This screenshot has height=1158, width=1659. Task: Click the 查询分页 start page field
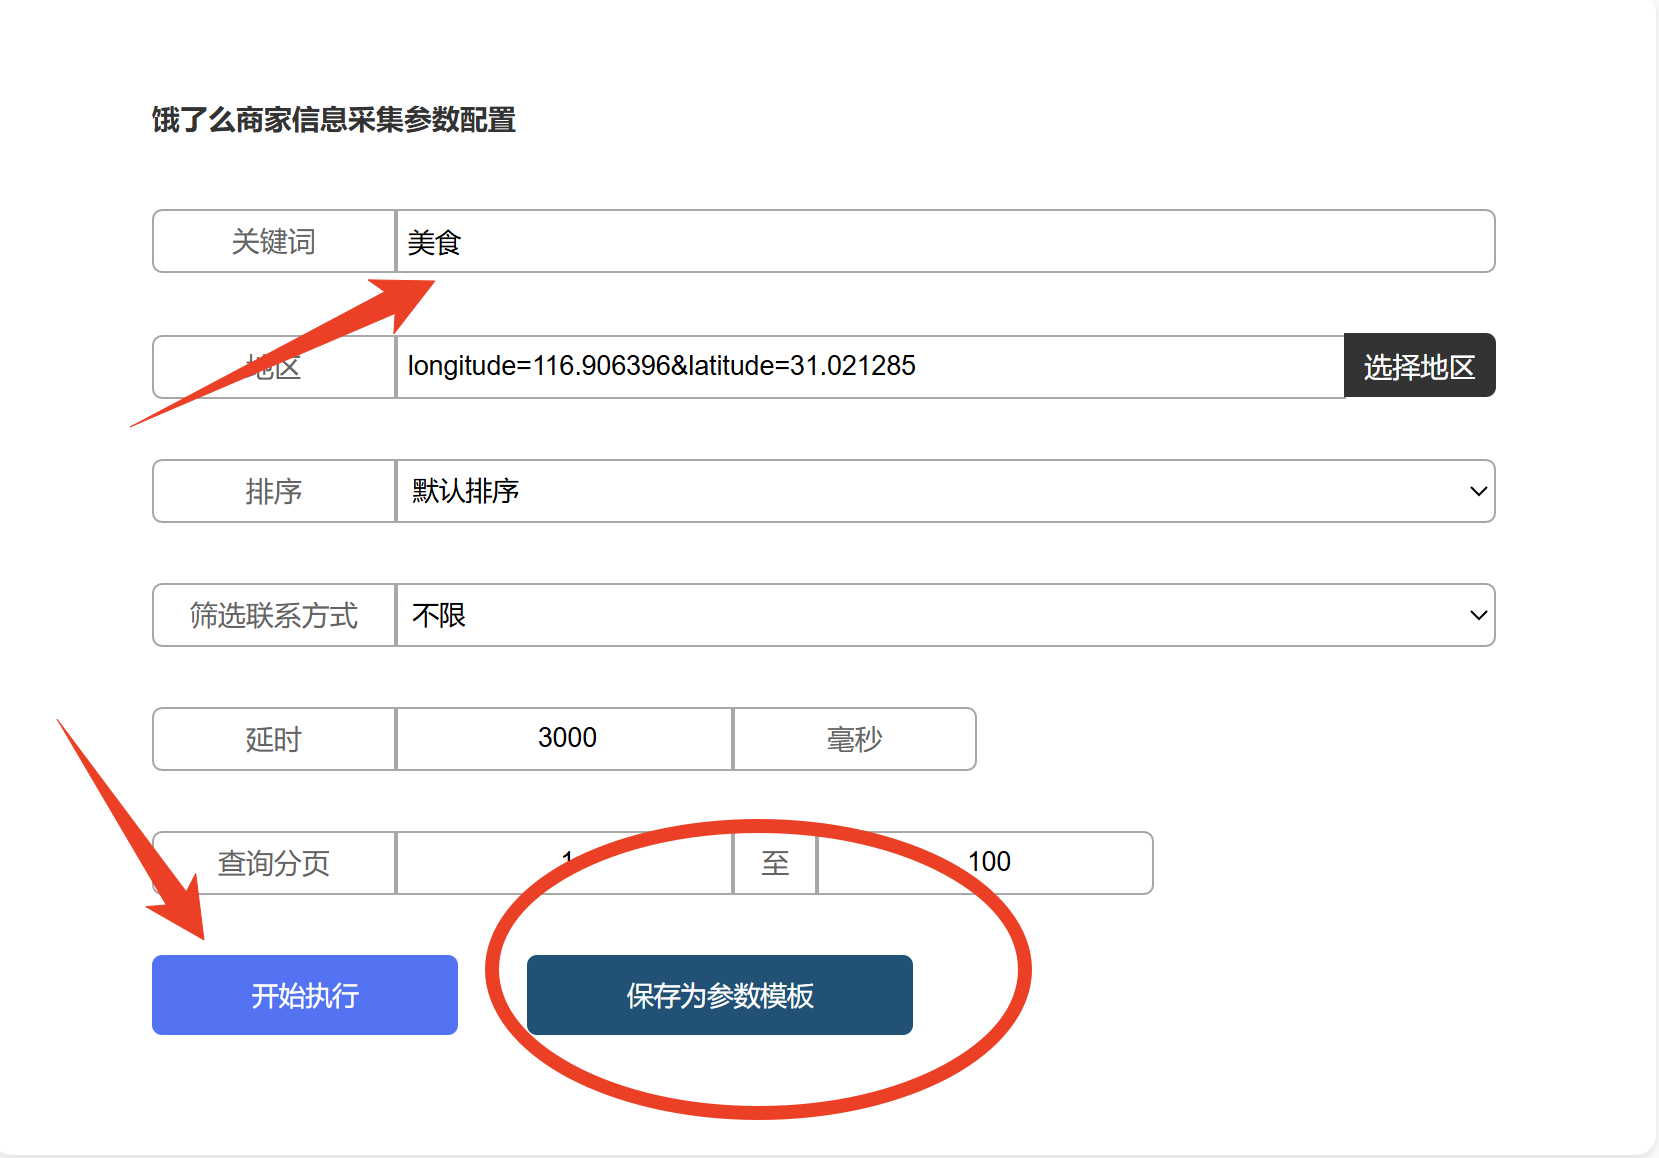pyautogui.click(x=565, y=863)
